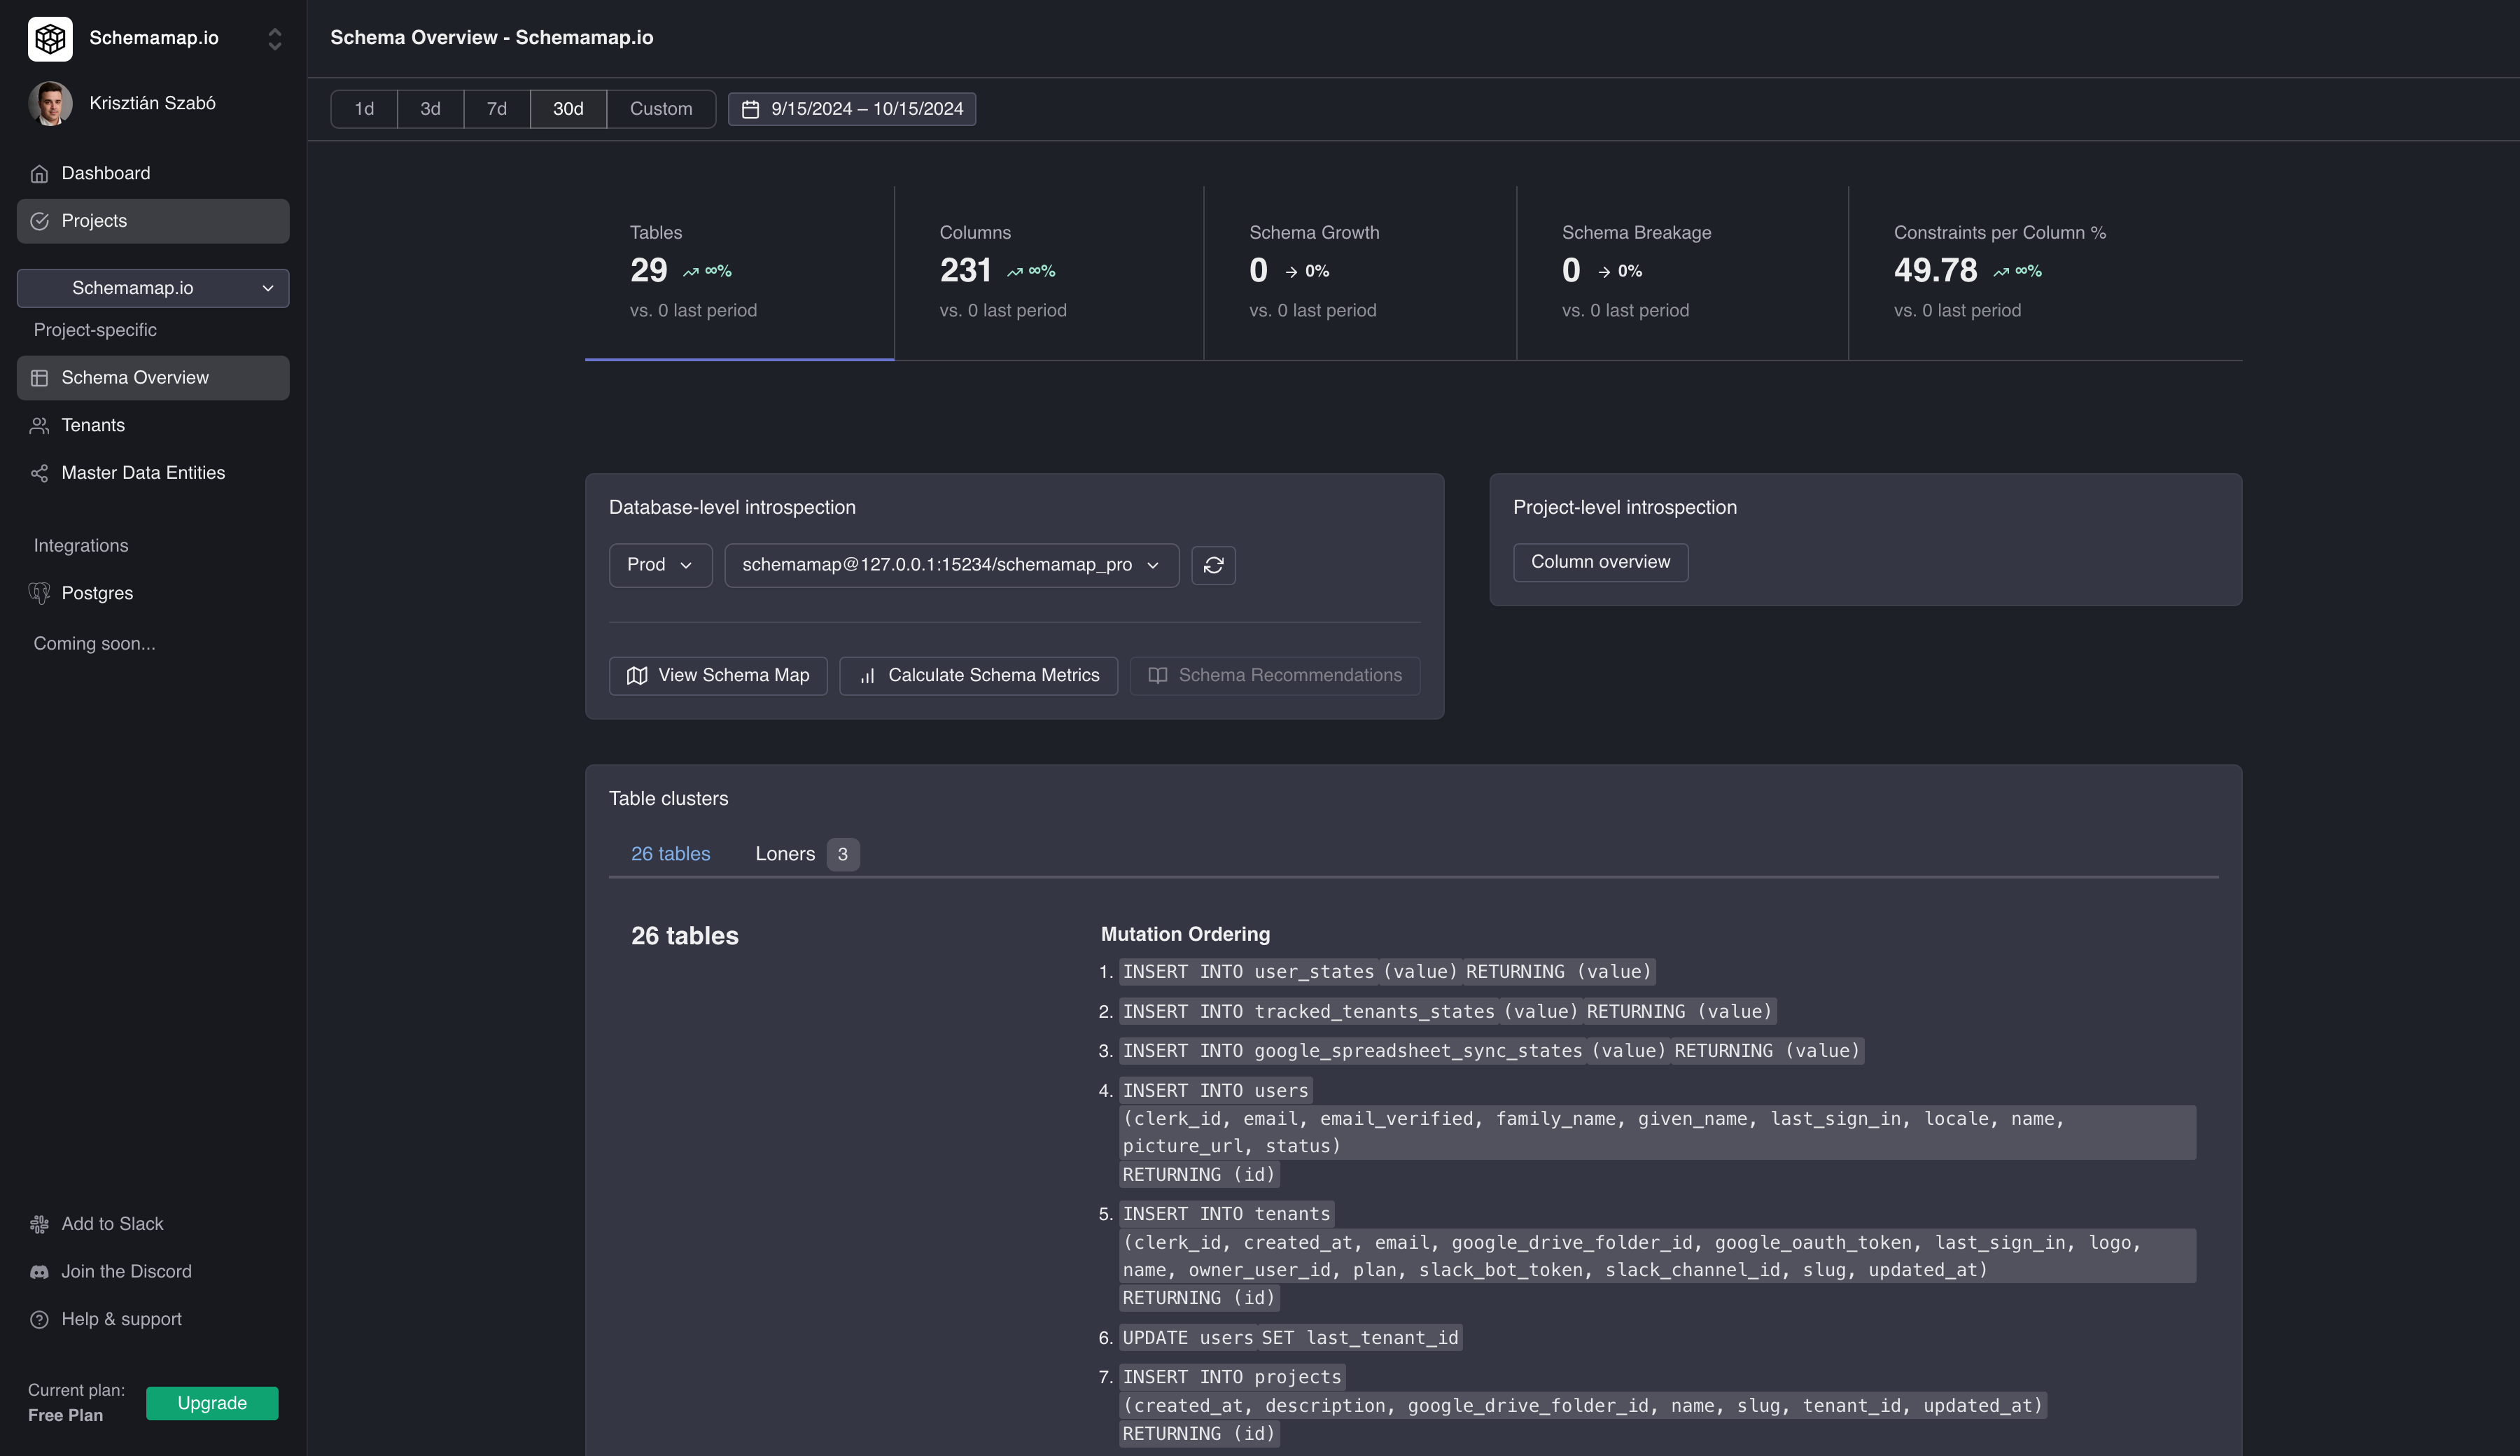Open Schema Overview panel icon
Viewport: 2520px width, 1456px height.
(40, 377)
